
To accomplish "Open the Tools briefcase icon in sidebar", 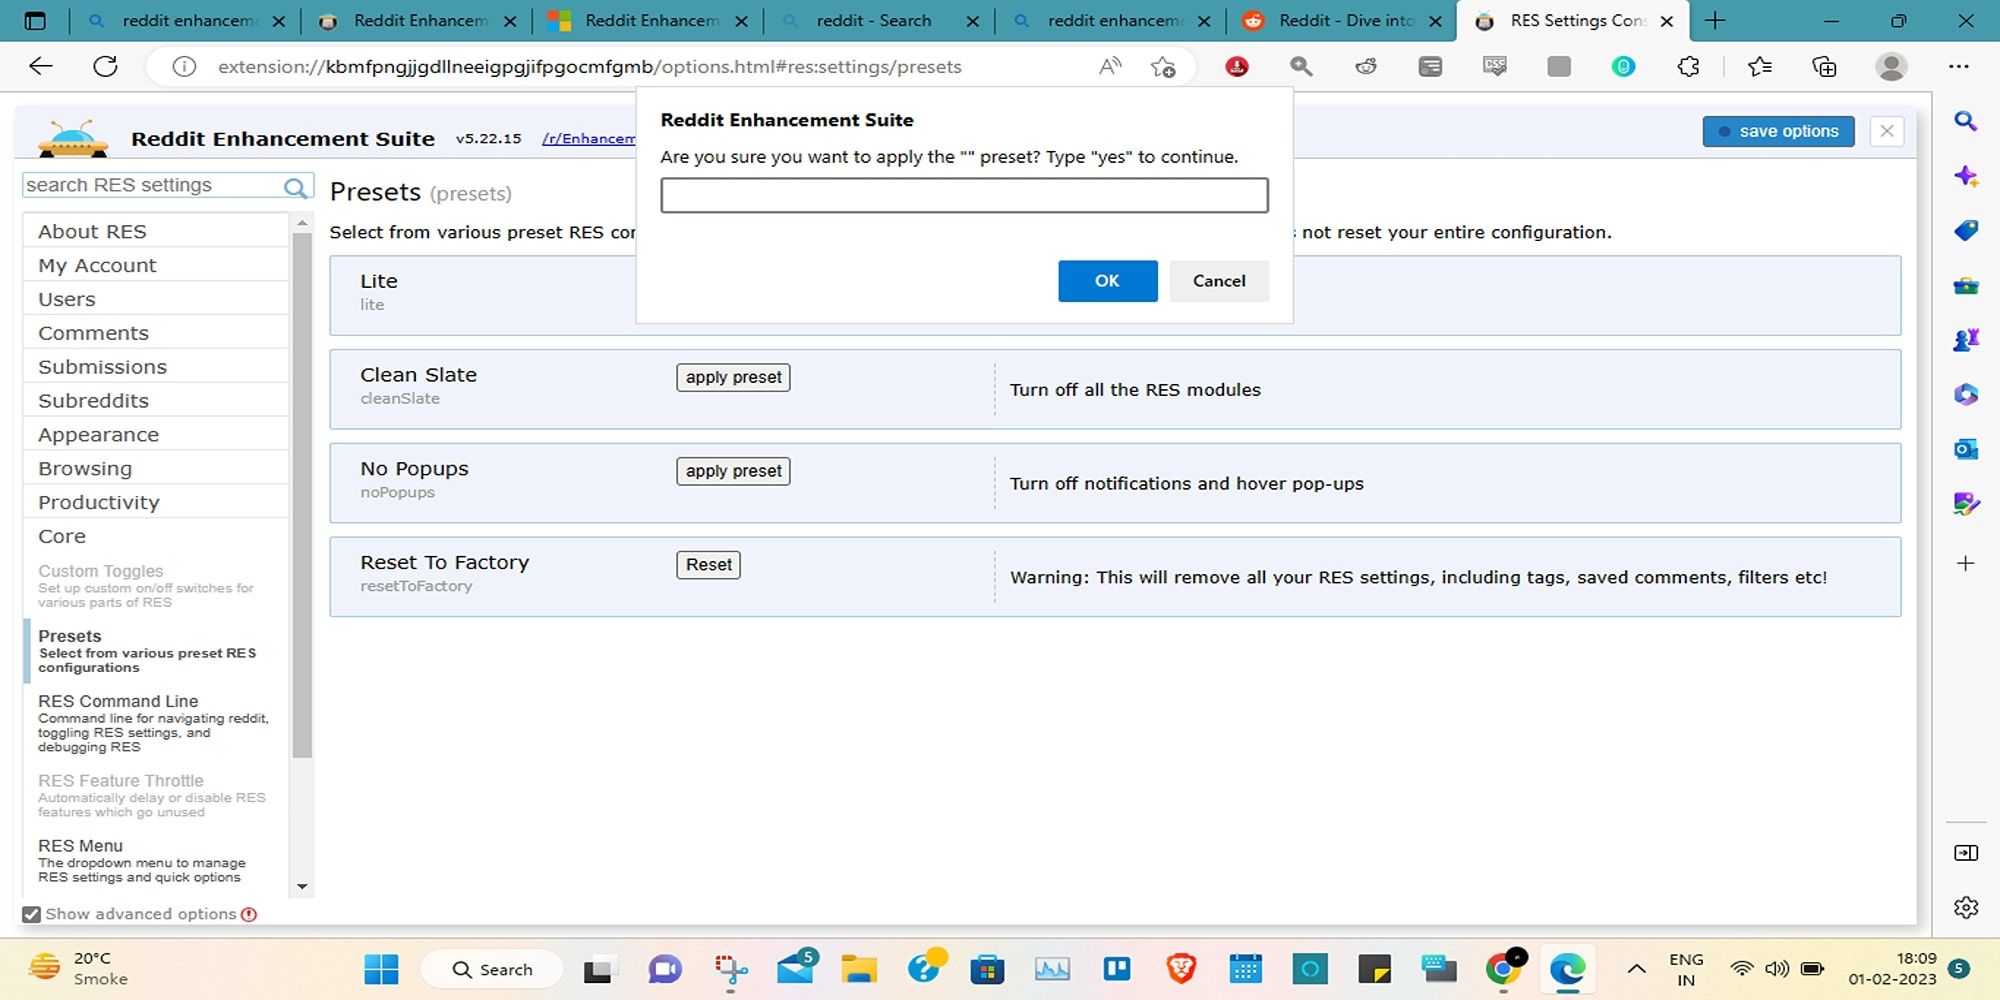I will (1965, 286).
